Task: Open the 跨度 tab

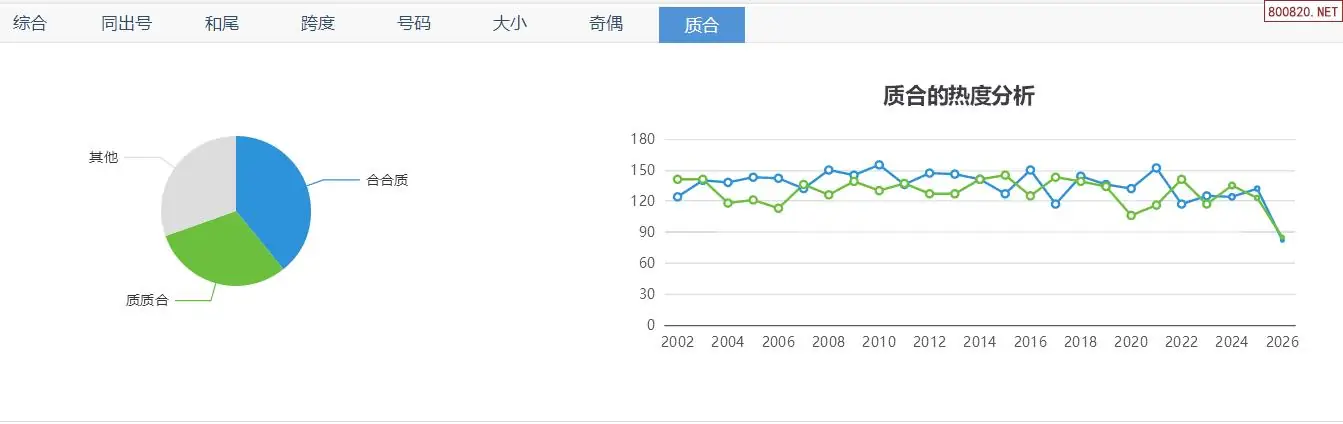Action: (x=318, y=24)
